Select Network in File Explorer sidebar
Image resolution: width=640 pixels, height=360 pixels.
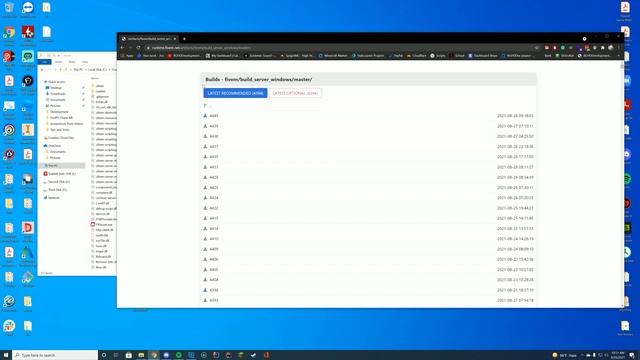pyautogui.click(x=52, y=198)
